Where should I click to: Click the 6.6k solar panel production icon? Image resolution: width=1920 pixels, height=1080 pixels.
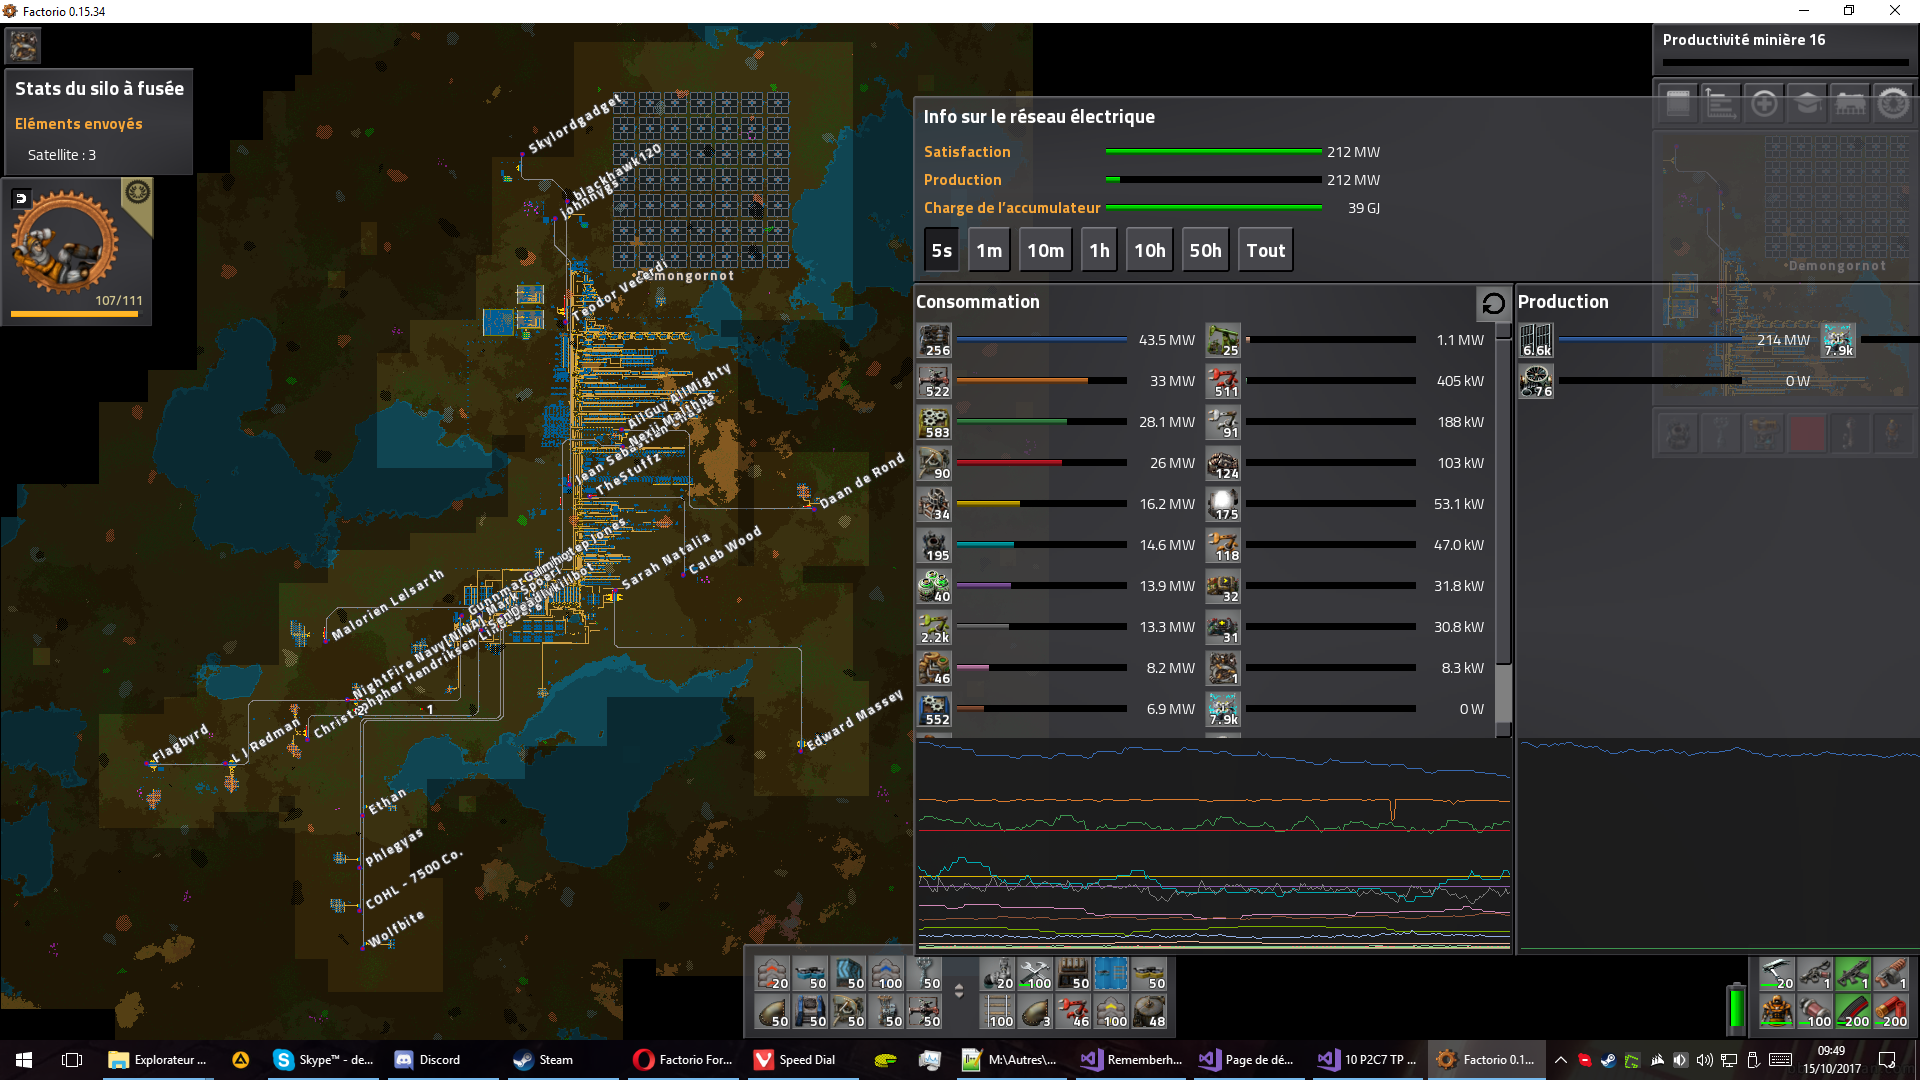[1536, 340]
